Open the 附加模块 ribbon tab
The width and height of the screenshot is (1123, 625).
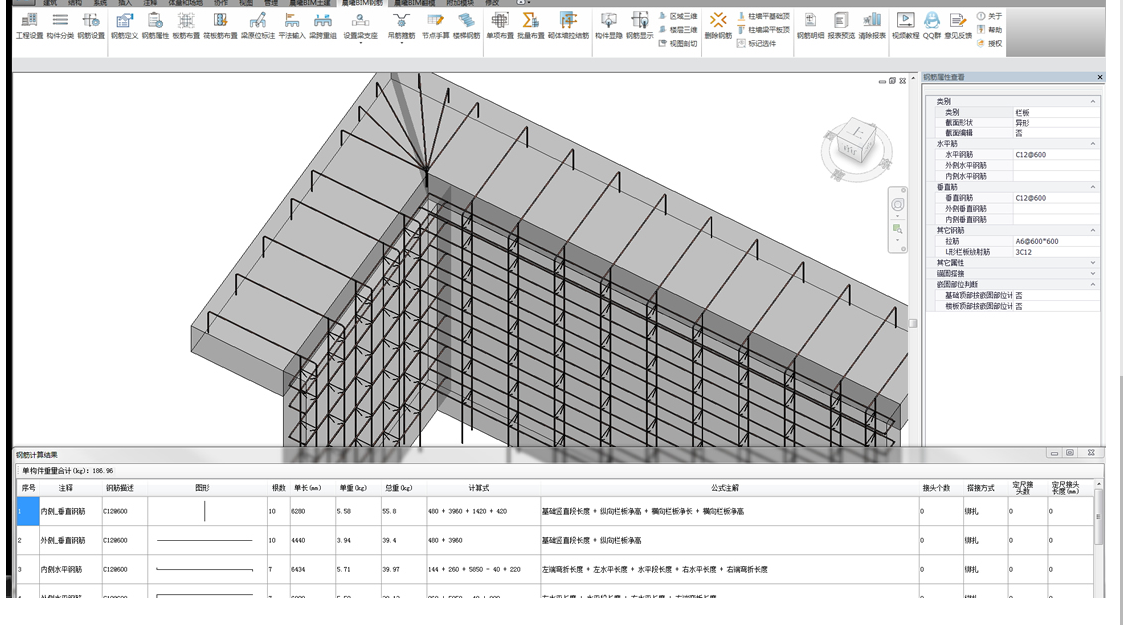click(460, 3)
